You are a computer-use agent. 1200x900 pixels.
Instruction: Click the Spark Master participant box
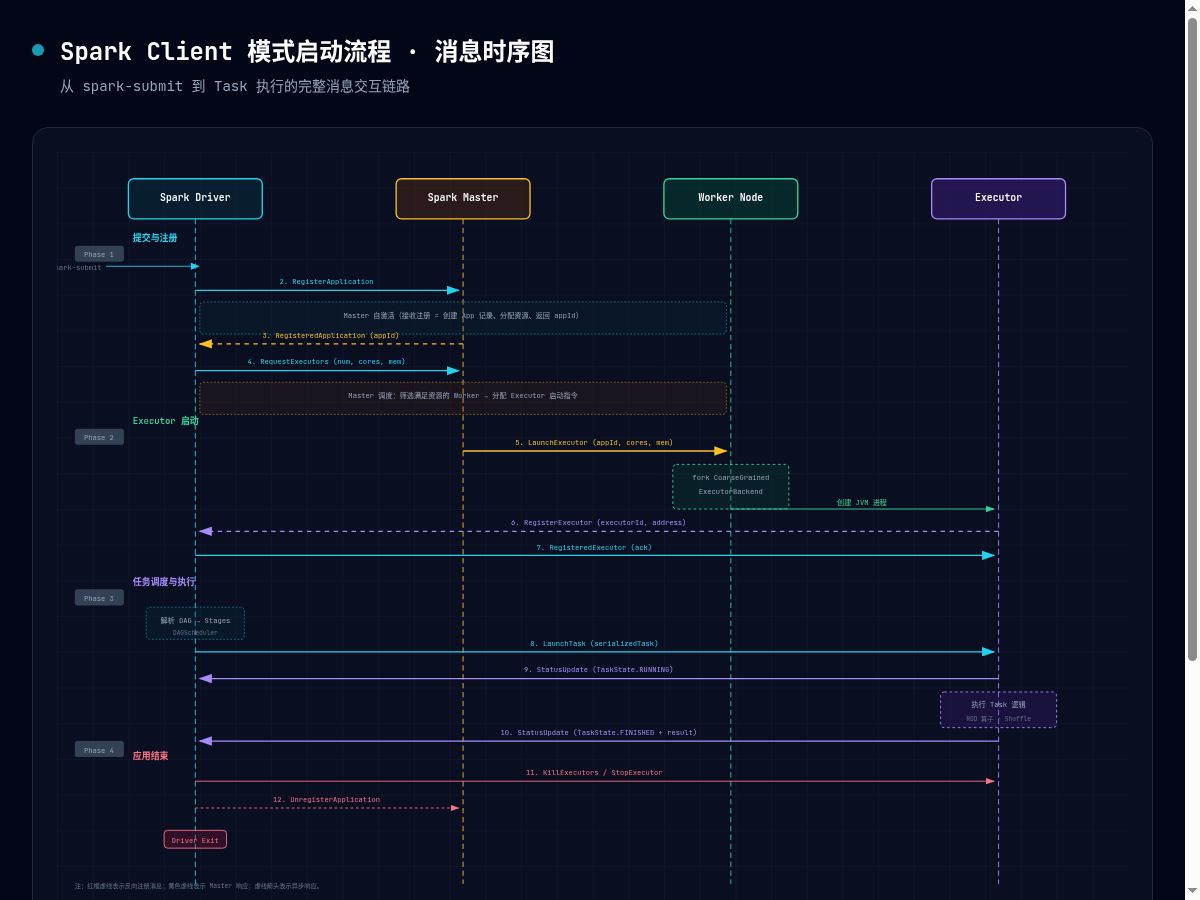463,198
